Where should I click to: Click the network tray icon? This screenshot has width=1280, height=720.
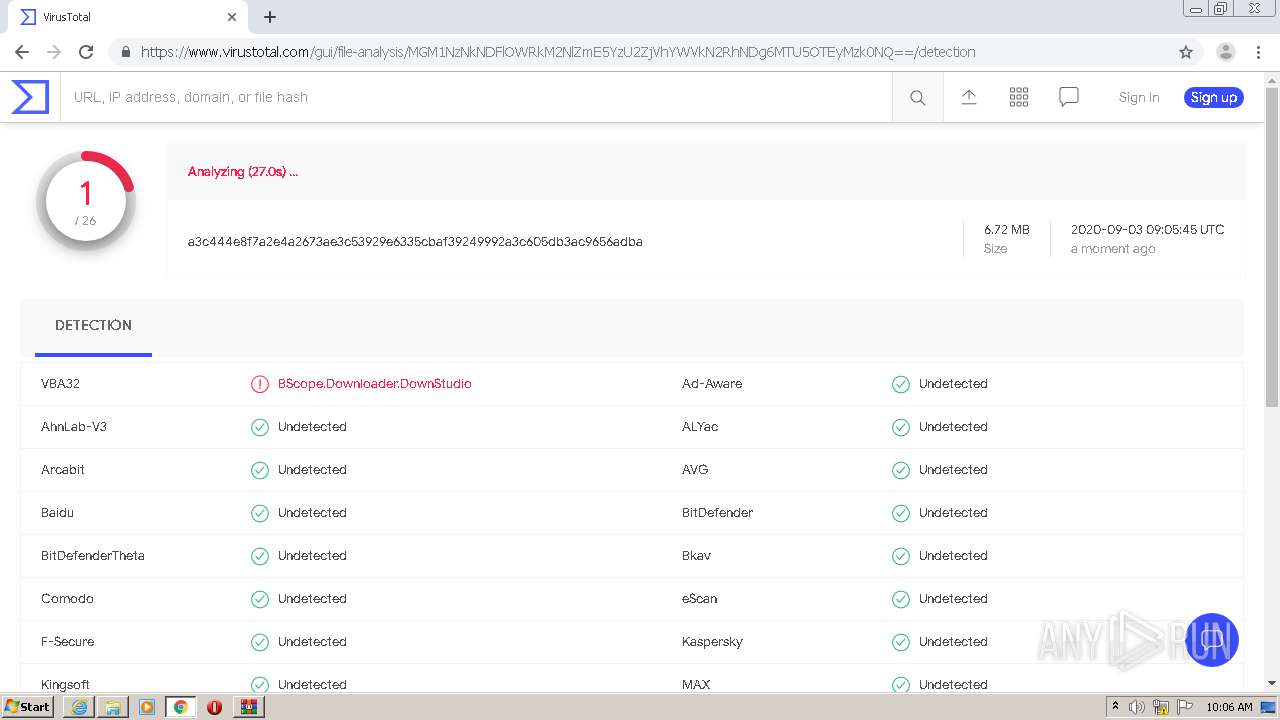pyautogui.click(x=1161, y=707)
